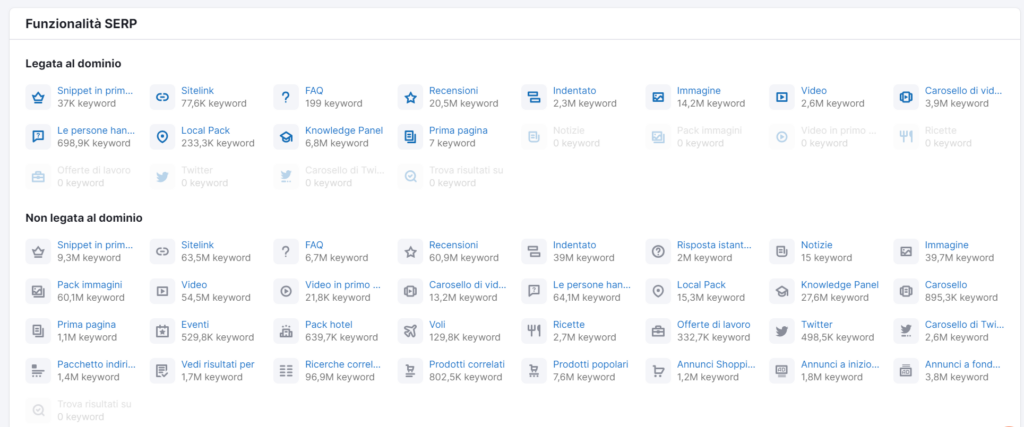The width and height of the screenshot is (1024, 427).
Task: Open the Recensioni link showing 60,9M keyword
Action: (453, 244)
